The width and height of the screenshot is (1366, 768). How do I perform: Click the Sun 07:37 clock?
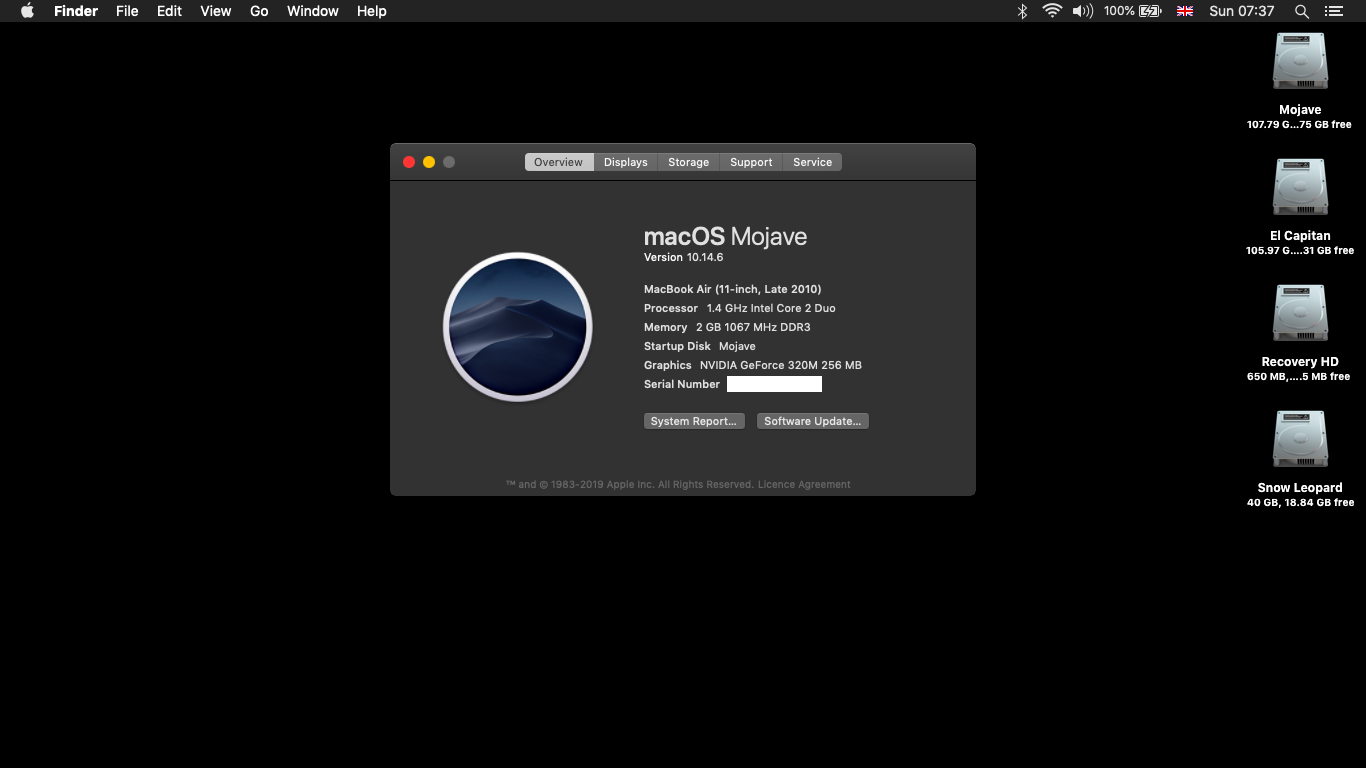(1242, 11)
